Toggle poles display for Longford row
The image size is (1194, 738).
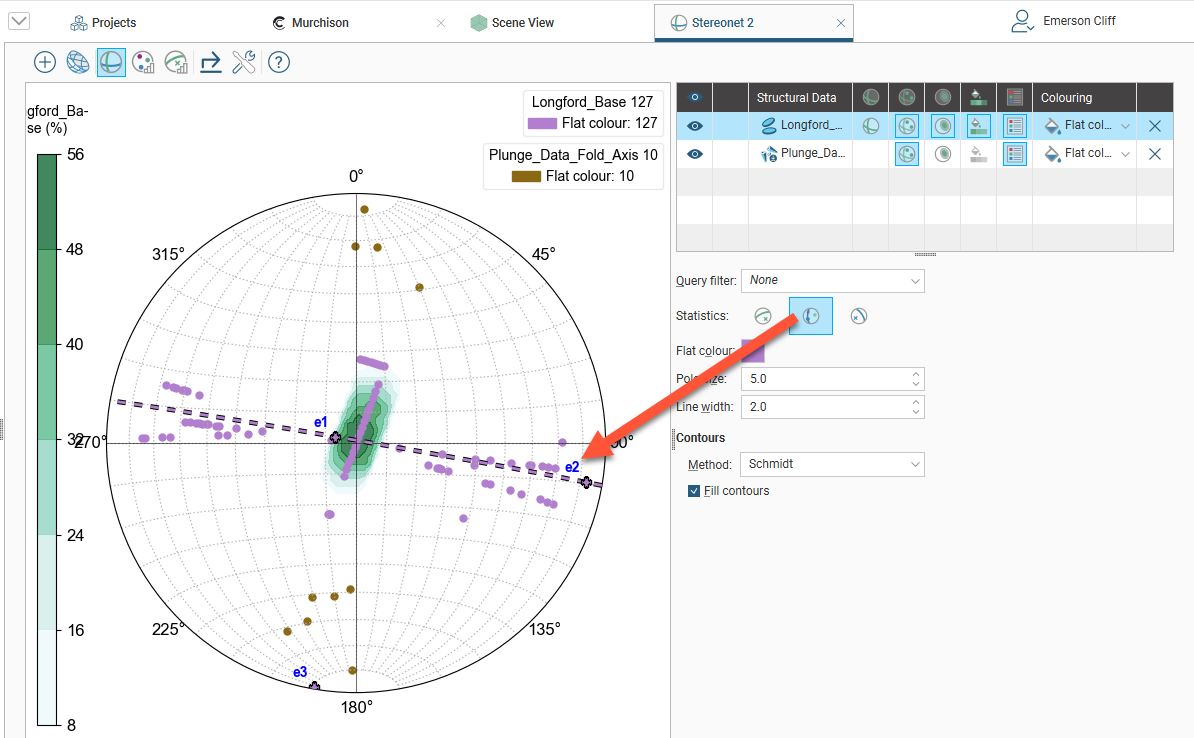[x=906, y=126]
